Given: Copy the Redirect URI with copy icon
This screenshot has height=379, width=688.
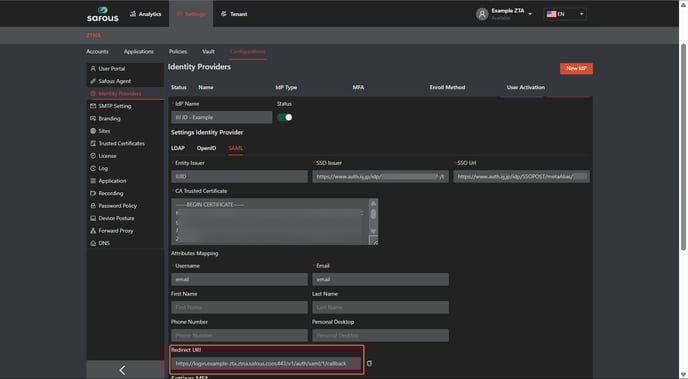Looking at the screenshot, I should (x=369, y=364).
